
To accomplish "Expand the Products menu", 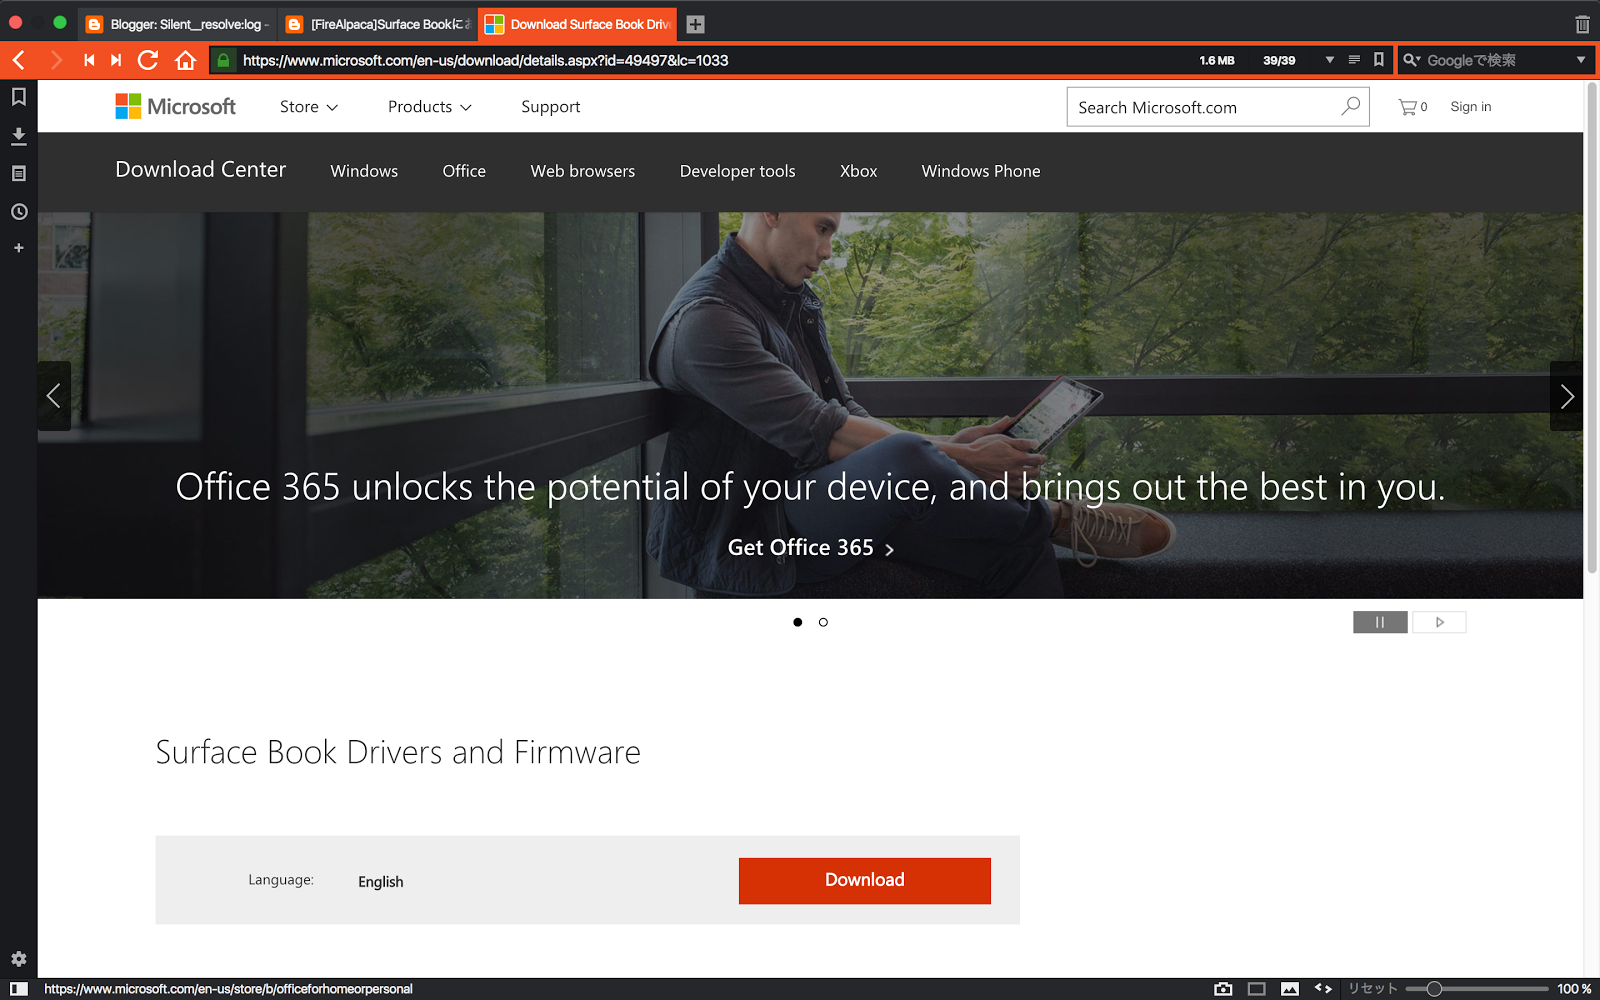I will 430,107.
